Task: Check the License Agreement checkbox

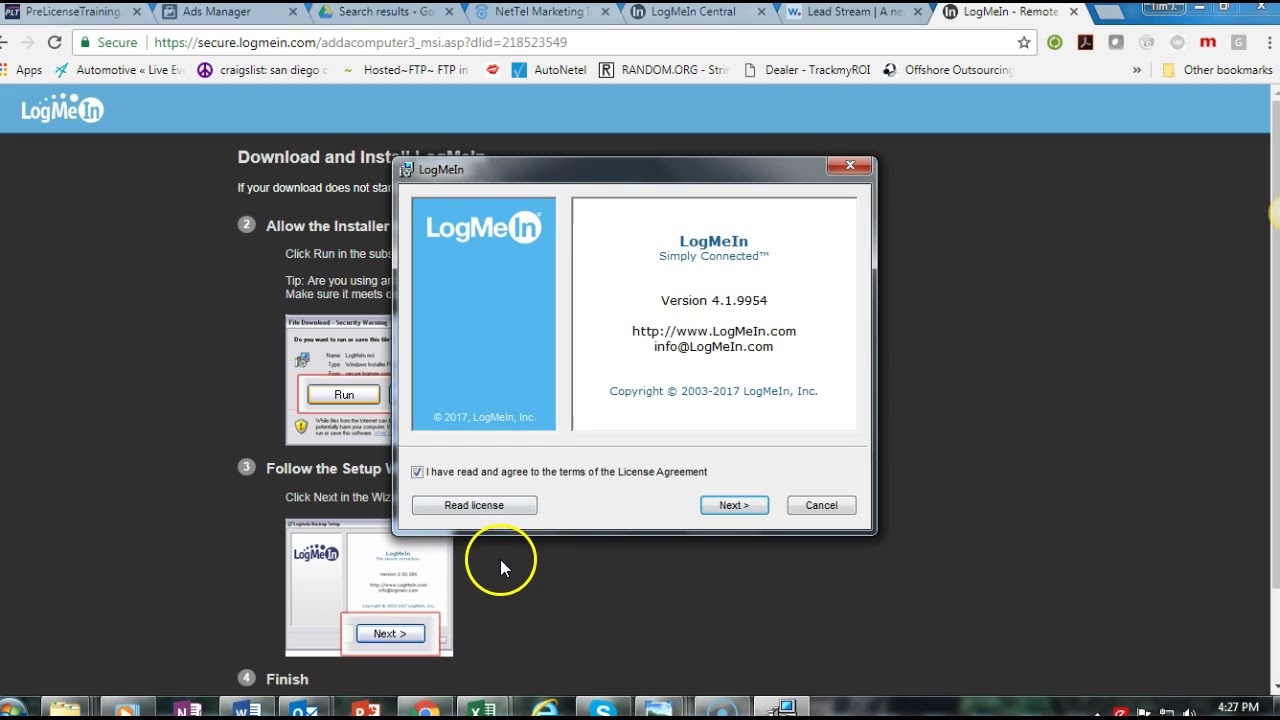Action: point(417,472)
